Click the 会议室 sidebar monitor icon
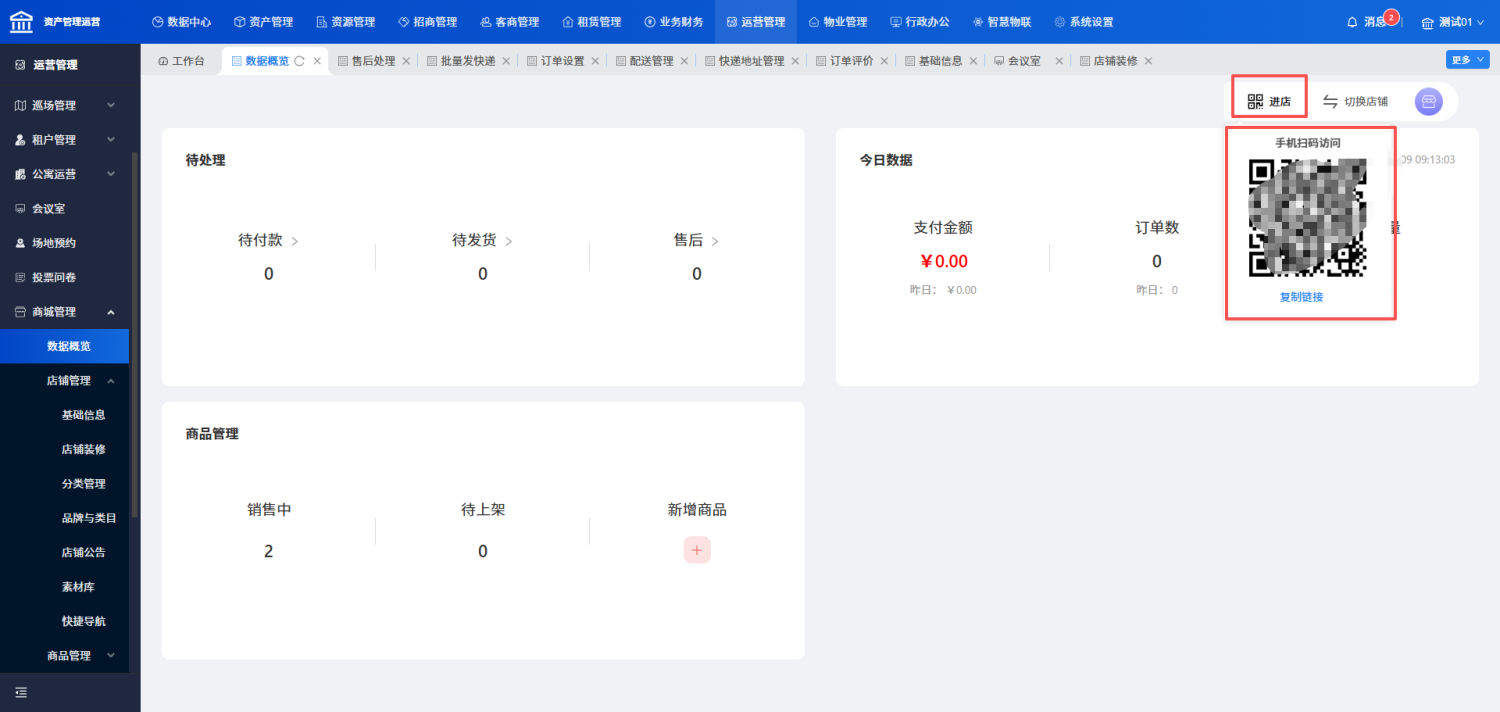The height and width of the screenshot is (712, 1500). [x=21, y=209]
